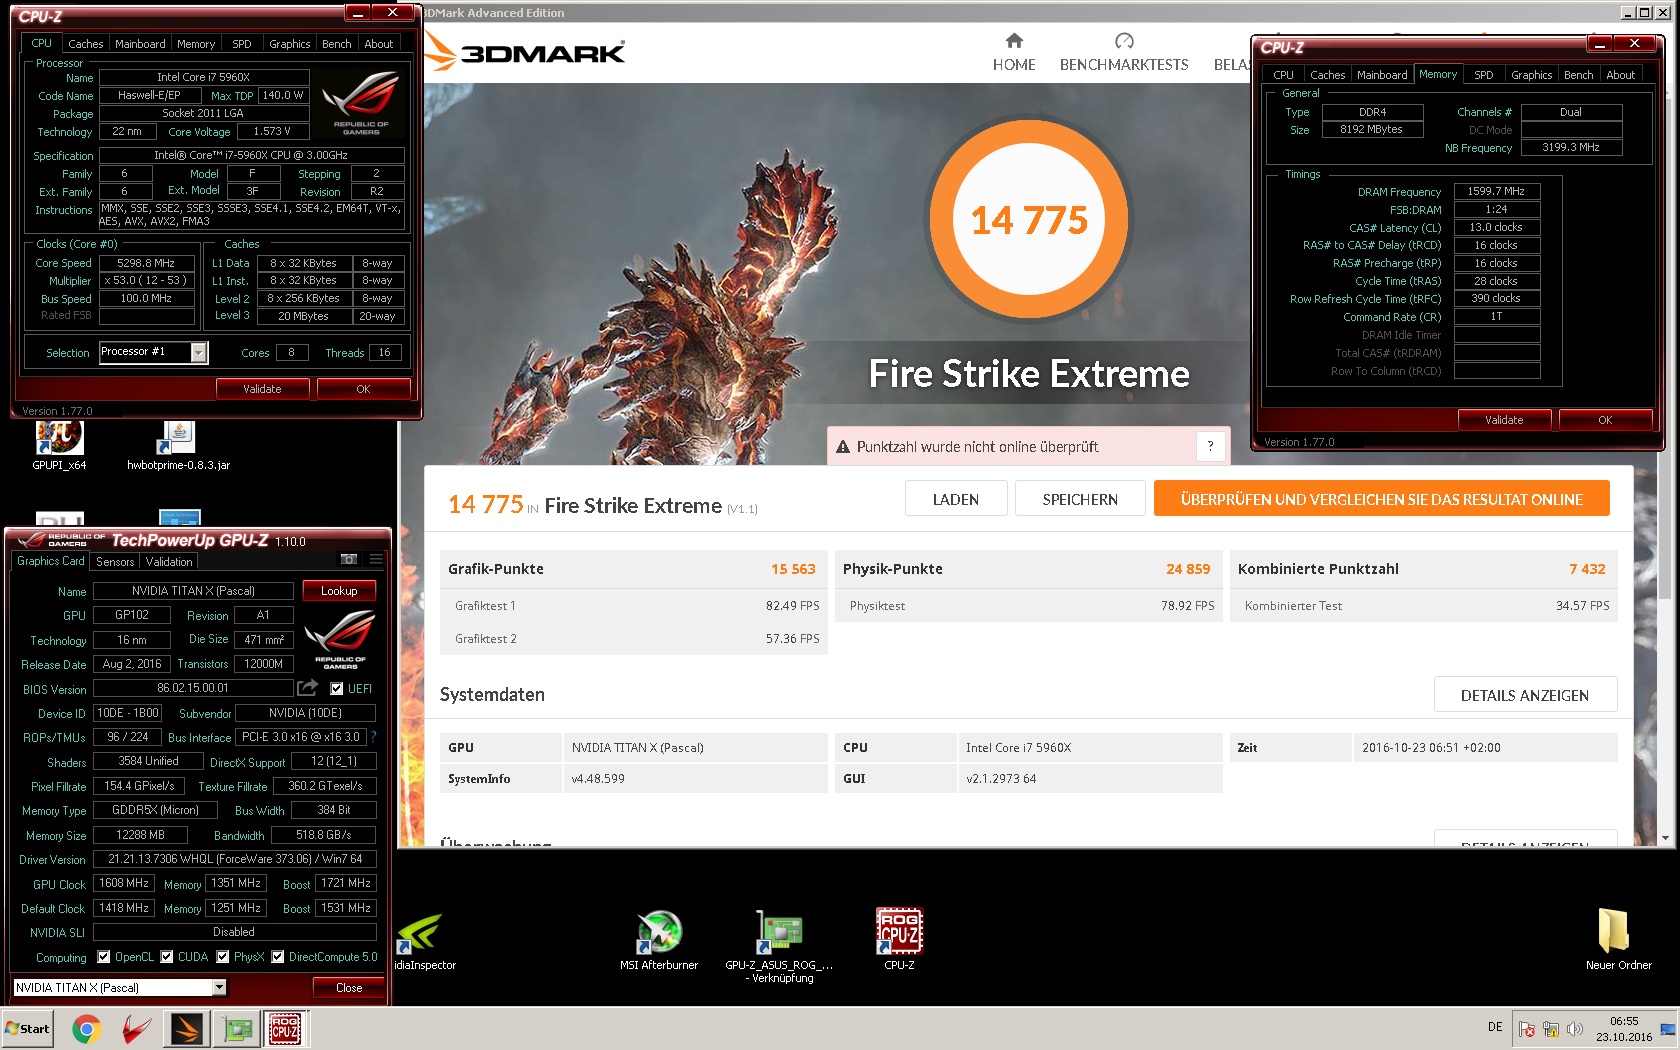Switch to the Caches tab in left CPU-Z
Image resolution: width=1680 pixels, height=1050 pixels.
point(86,44)
